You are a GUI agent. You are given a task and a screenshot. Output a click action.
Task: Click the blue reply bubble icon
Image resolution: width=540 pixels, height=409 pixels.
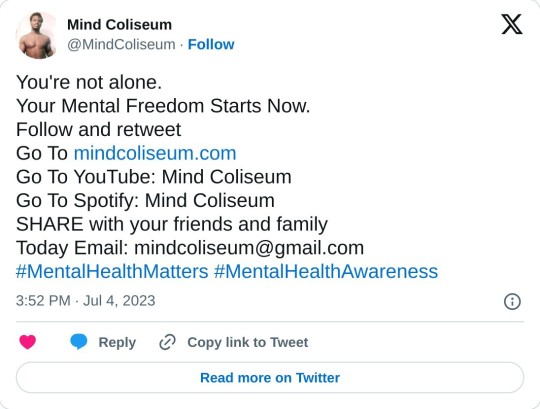click(x=79, y=342)
